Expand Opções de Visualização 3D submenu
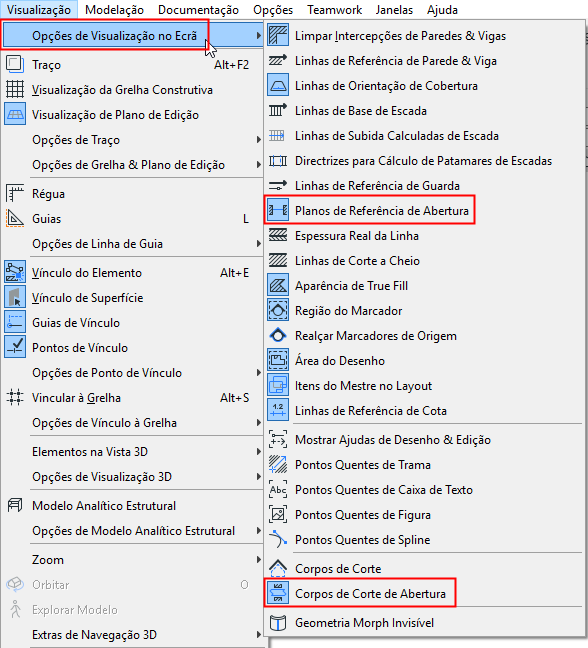This screenshot has width=588, height=648. pos(133,477)
